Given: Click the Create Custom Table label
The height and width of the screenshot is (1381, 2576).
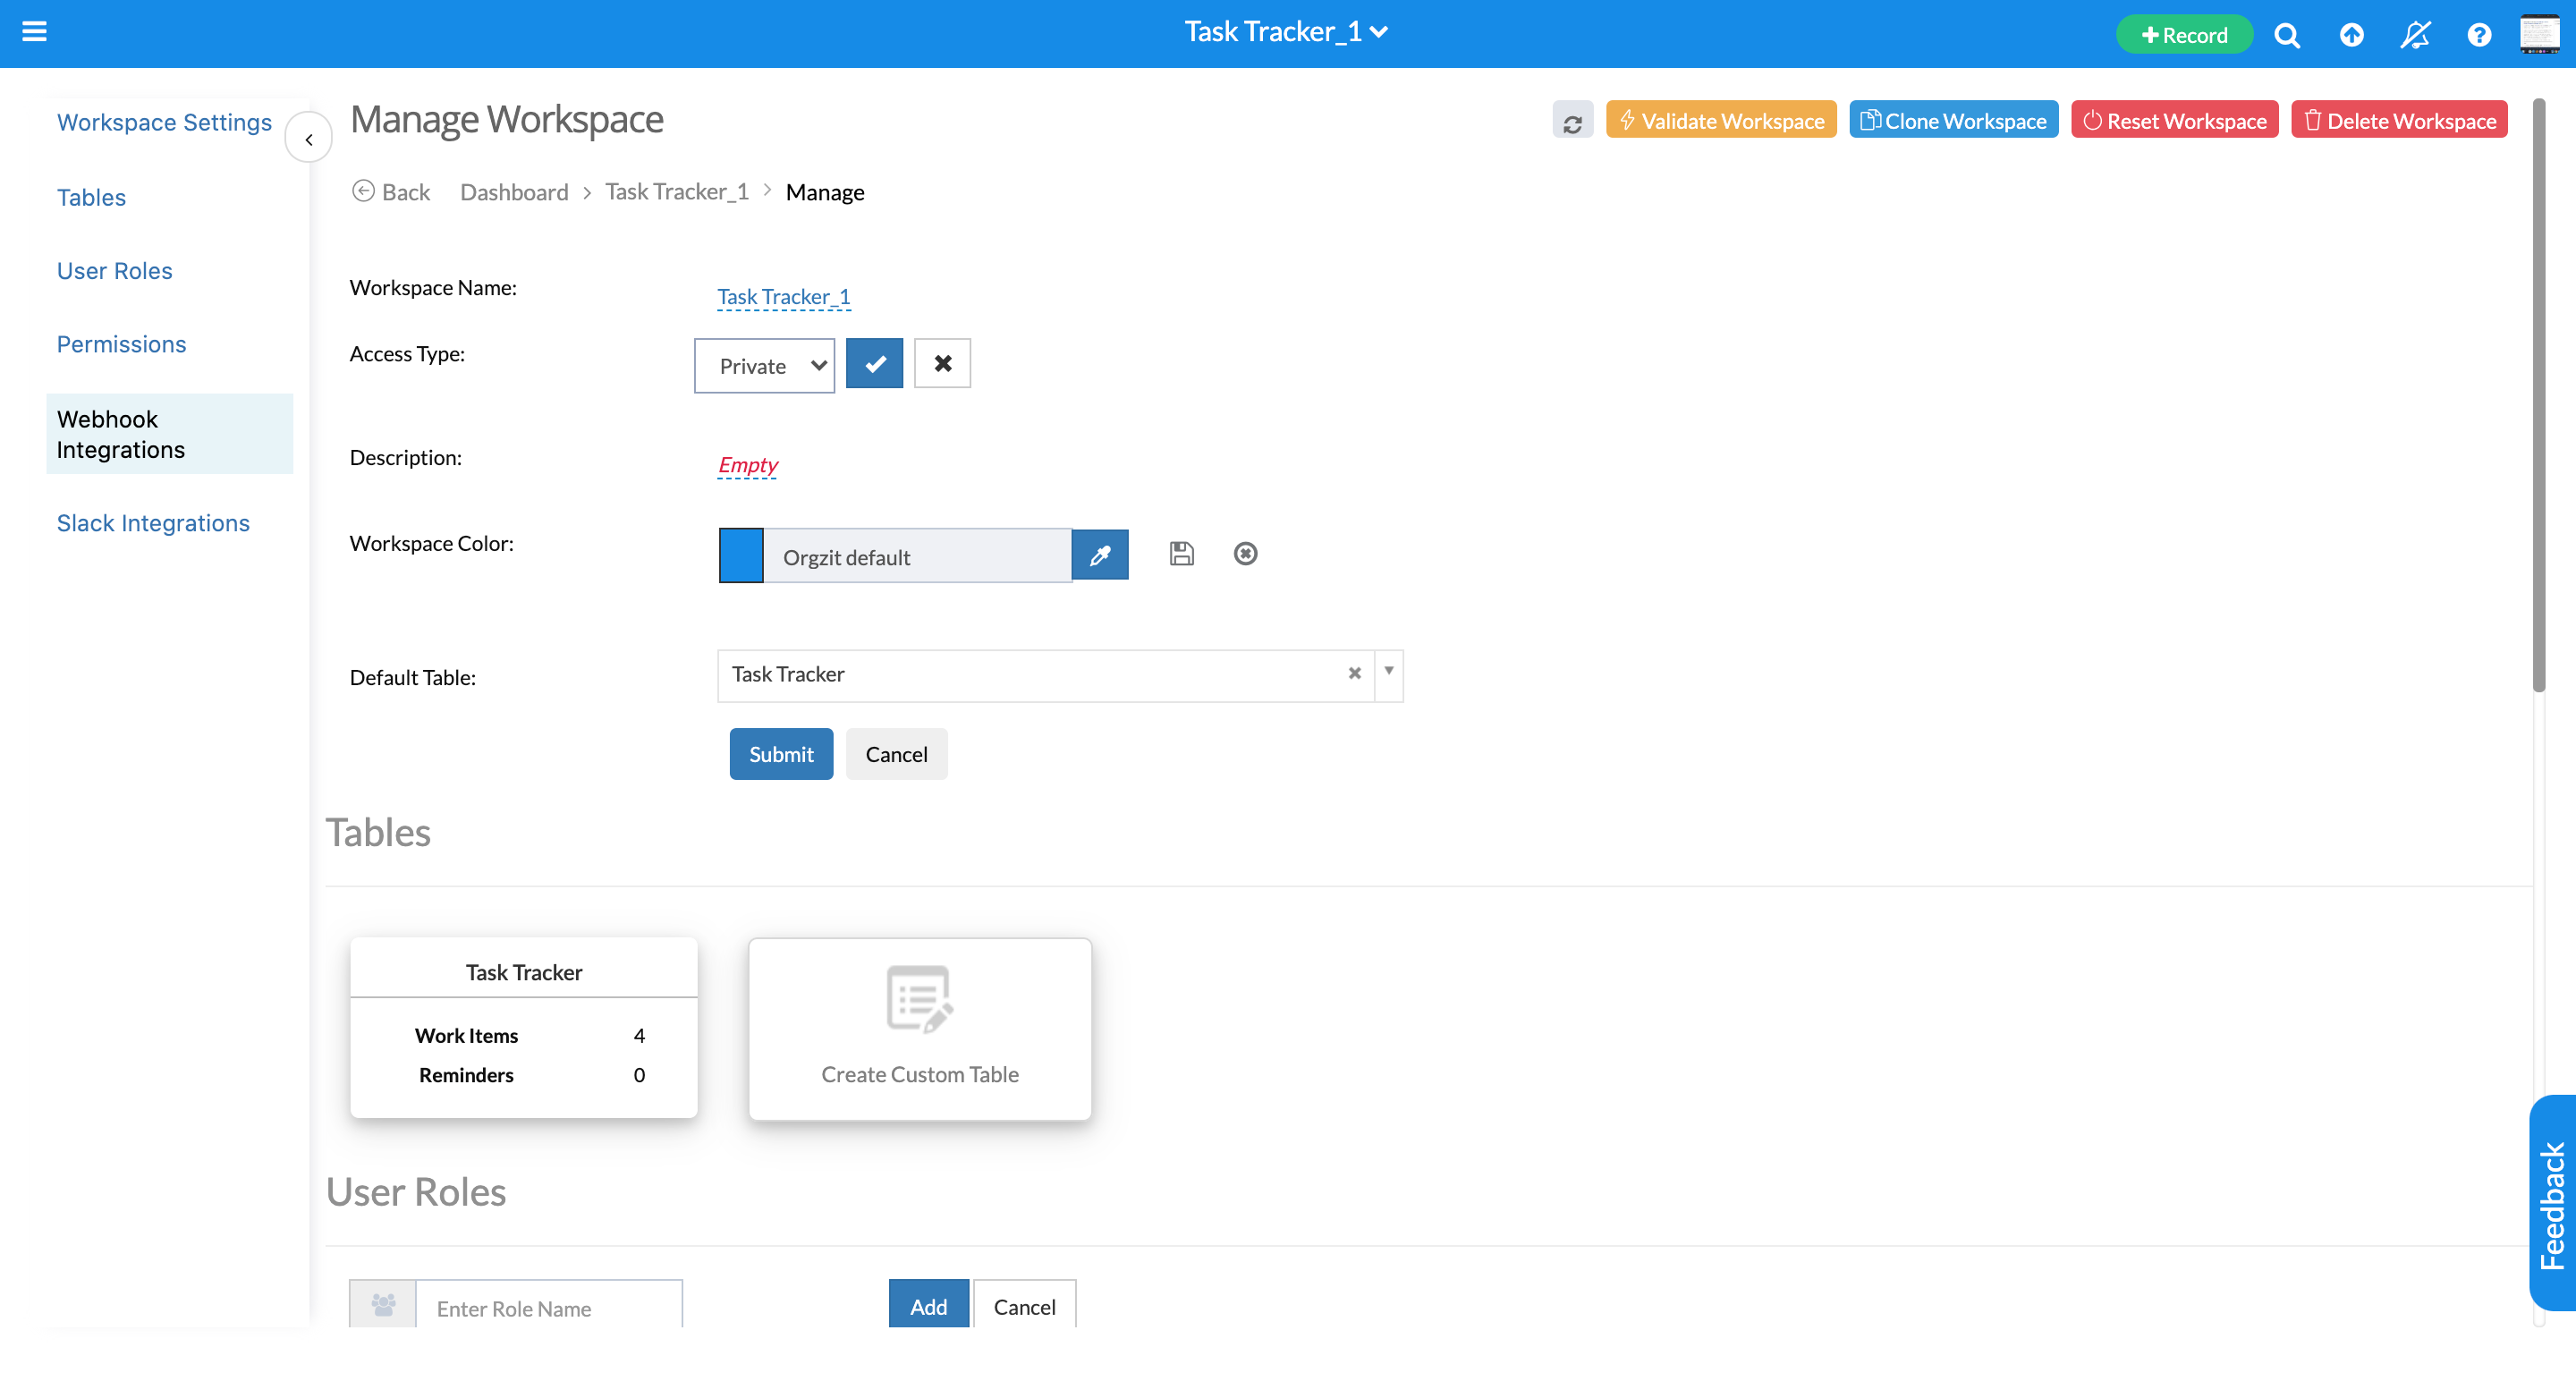Looking at the screenshot, I should pos(919,1073).
